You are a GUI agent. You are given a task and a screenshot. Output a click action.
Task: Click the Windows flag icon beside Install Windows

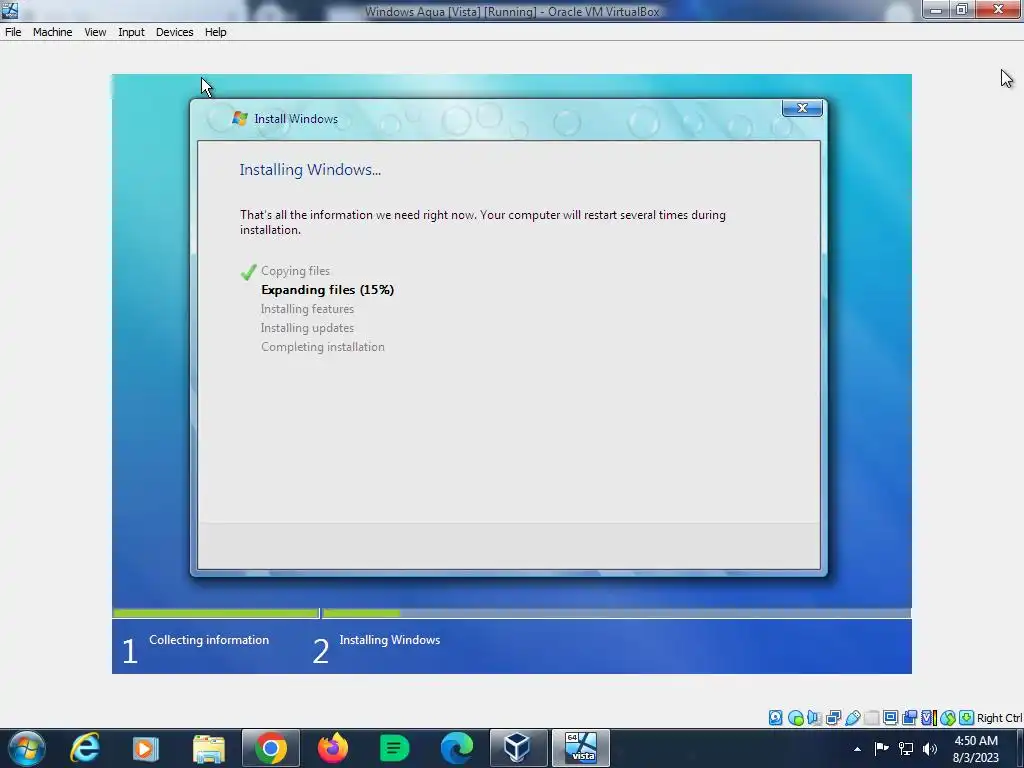pyautogui.click(x=240, y=118)
